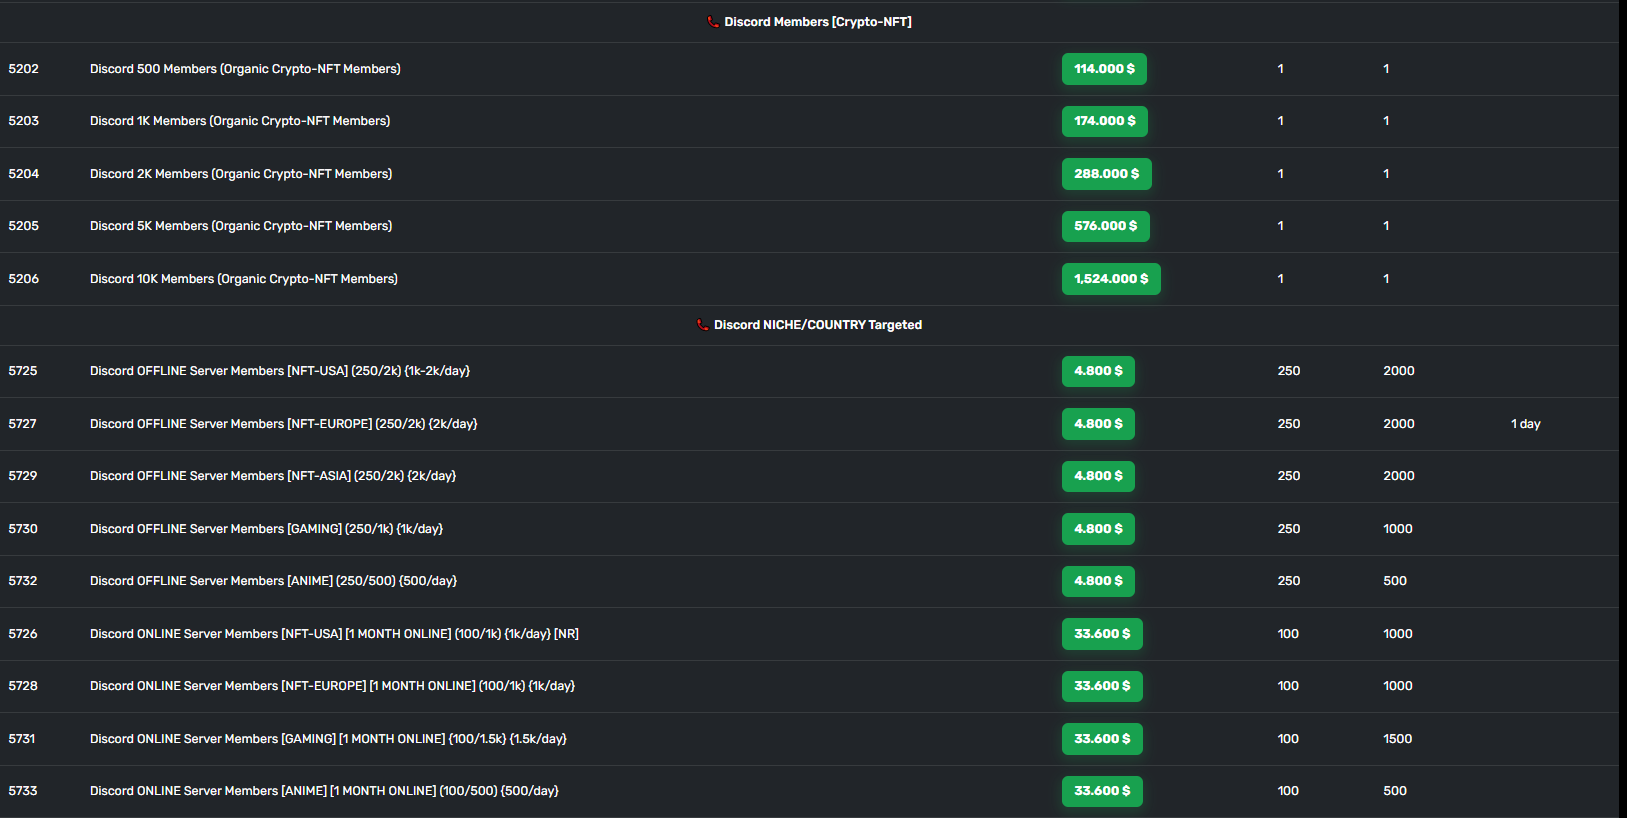Image resolution: width=1627 pixels, height=818 pixels.
Task: Click the 4.800 $ price for NFT-ASIA row
Action: [x=1098, y=476]
